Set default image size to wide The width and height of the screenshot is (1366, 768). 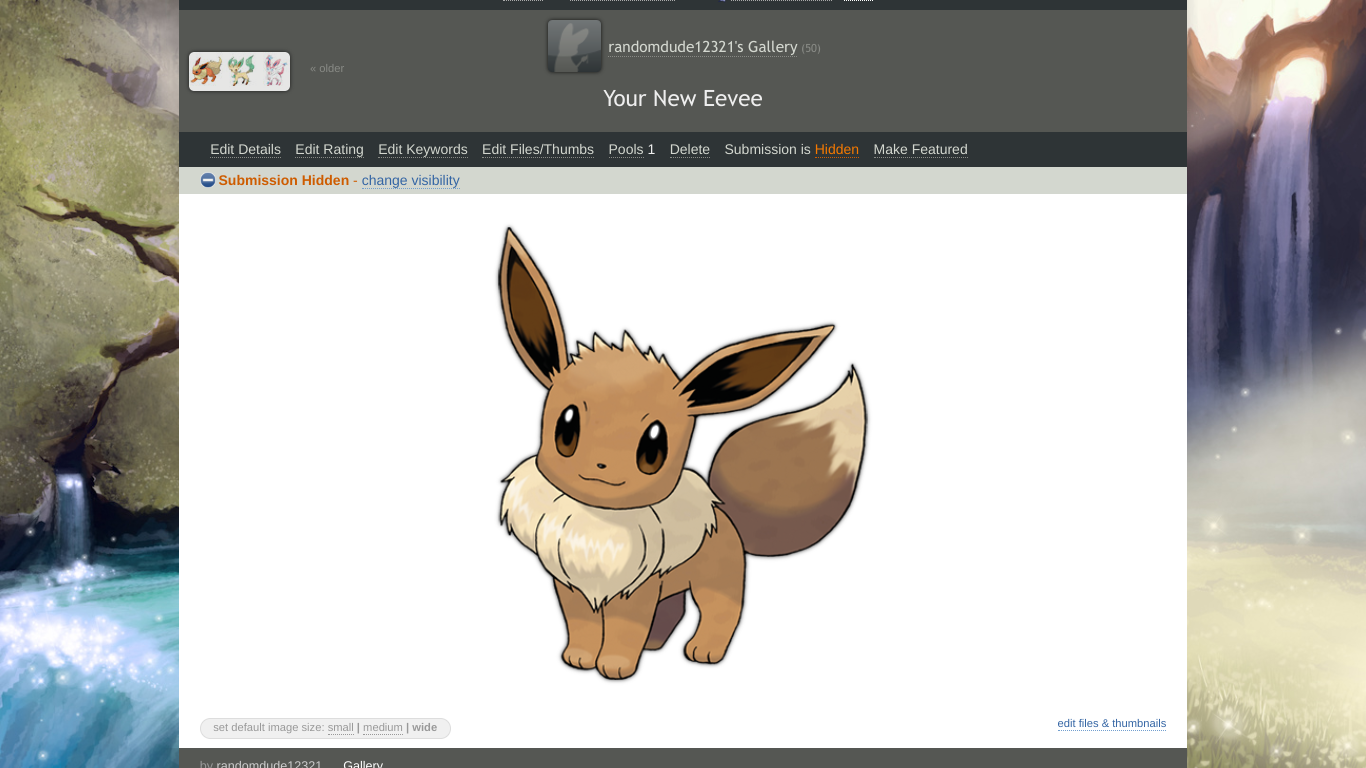425,727
